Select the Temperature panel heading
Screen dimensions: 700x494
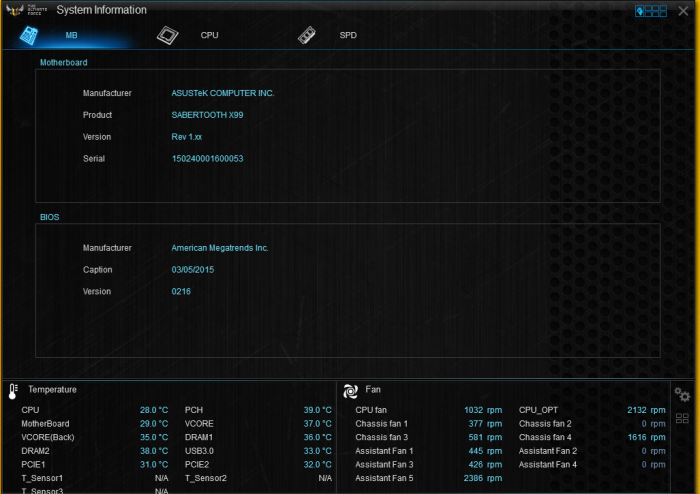pos(52,390)
